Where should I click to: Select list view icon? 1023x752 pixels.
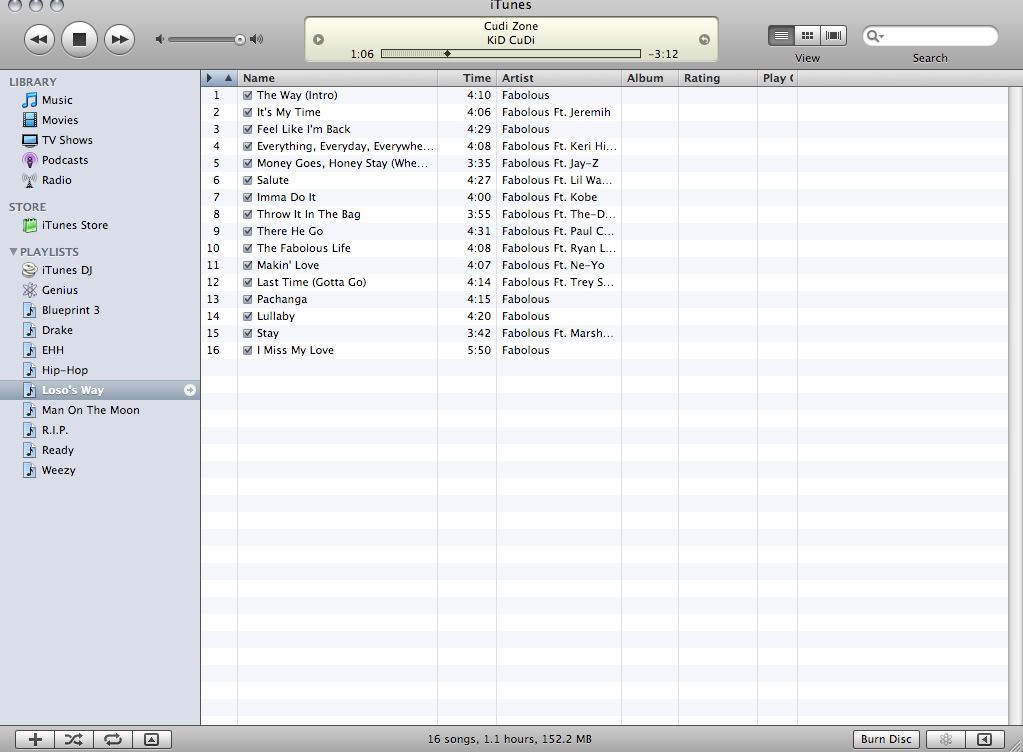(781, 36)
